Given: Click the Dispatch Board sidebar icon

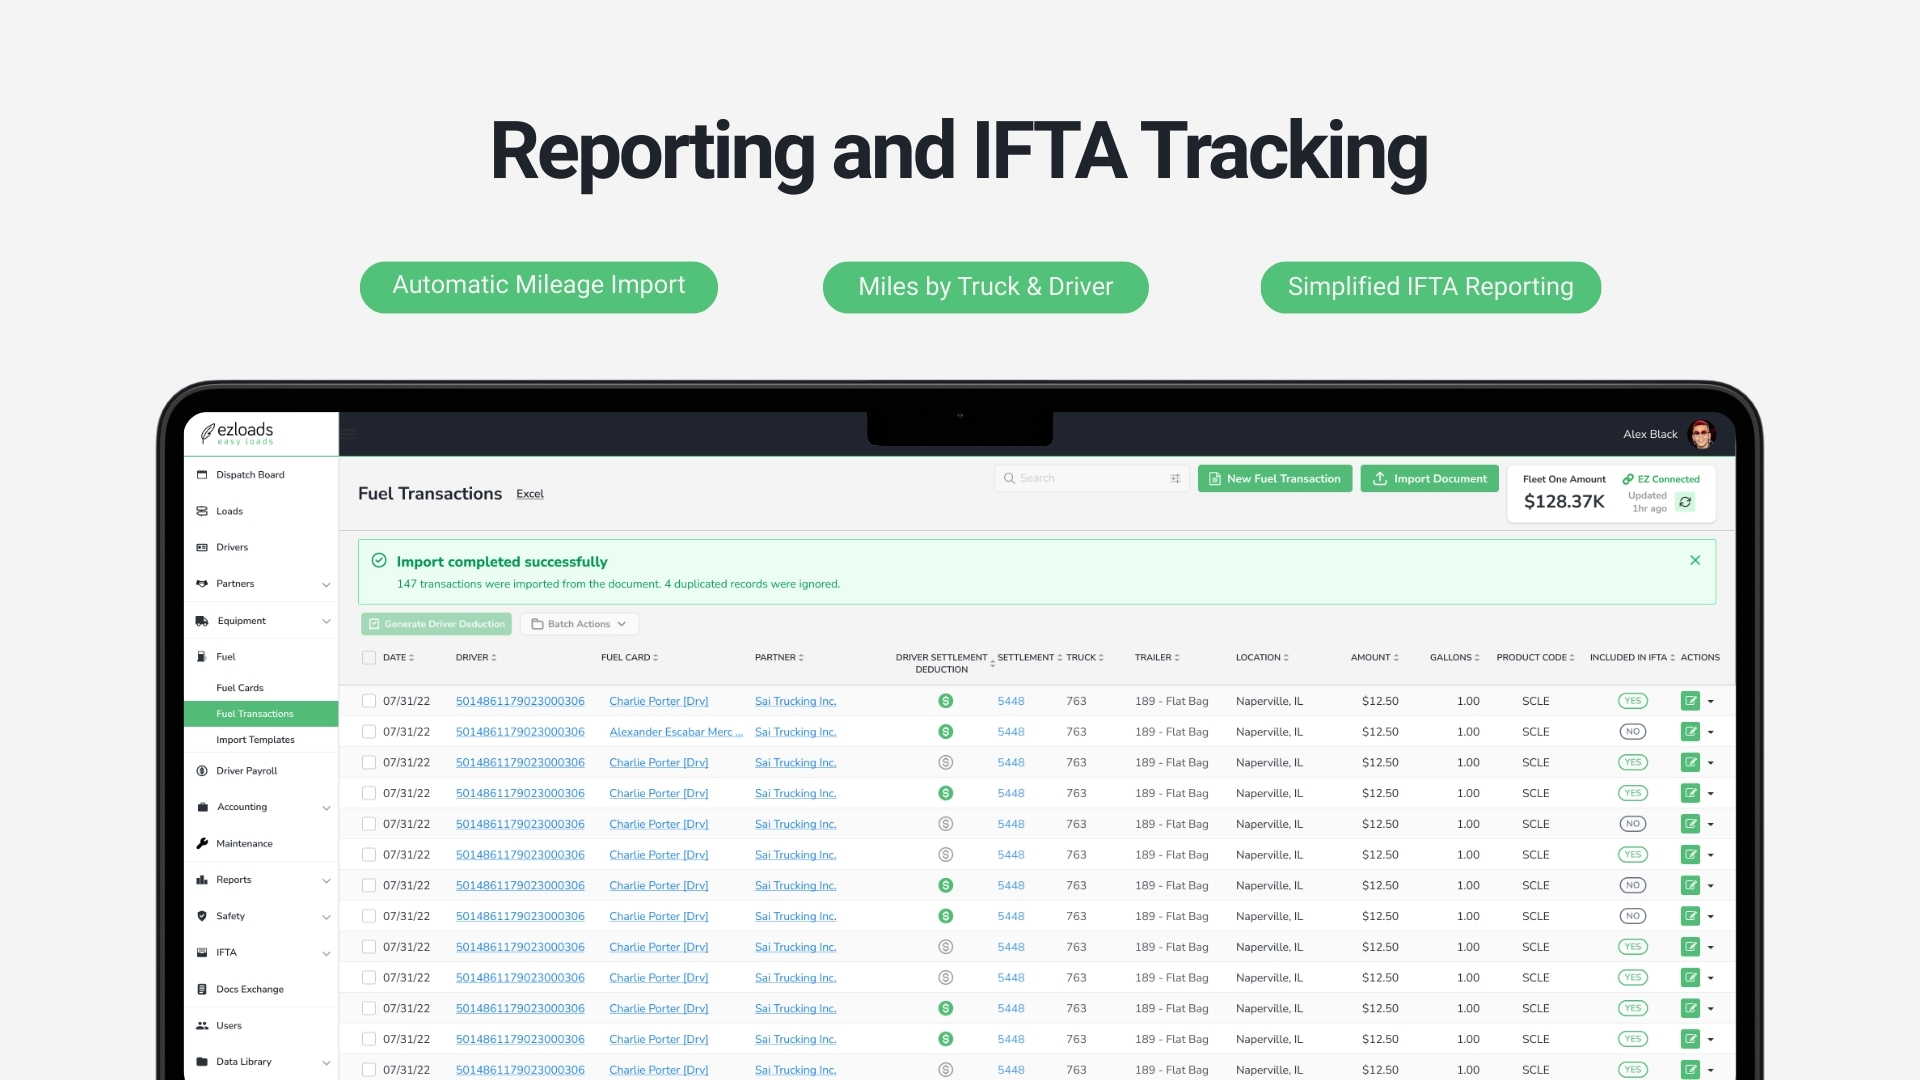Looking at the screenshot, I should [202, 475].
